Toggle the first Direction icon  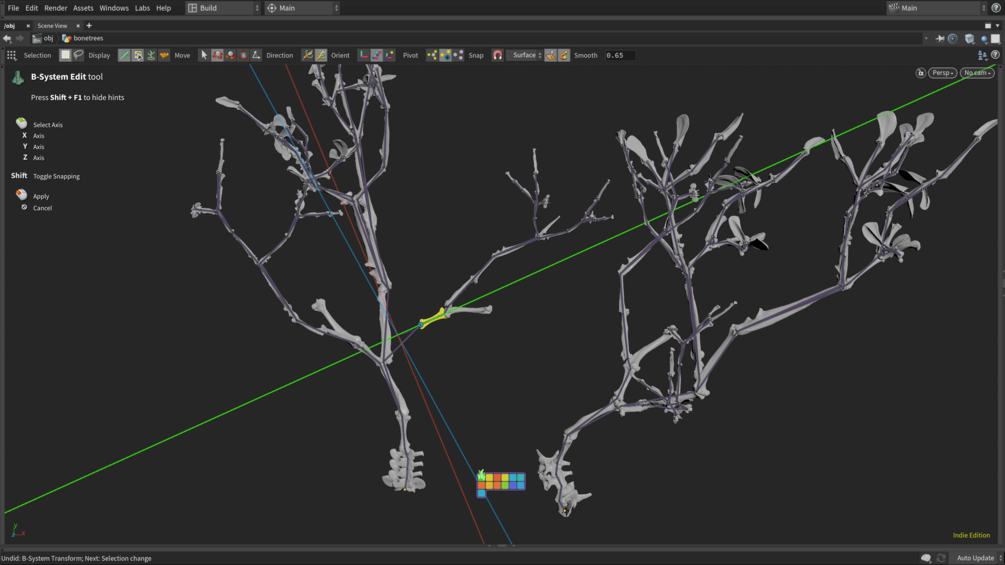pos(308,56)
